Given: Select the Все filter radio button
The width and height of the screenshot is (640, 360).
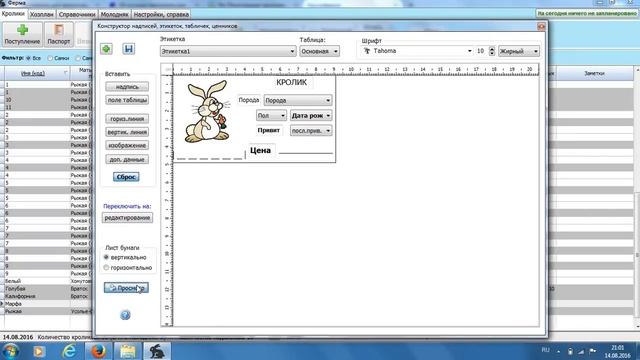Looking at the screenshot, I should point(29,58).
